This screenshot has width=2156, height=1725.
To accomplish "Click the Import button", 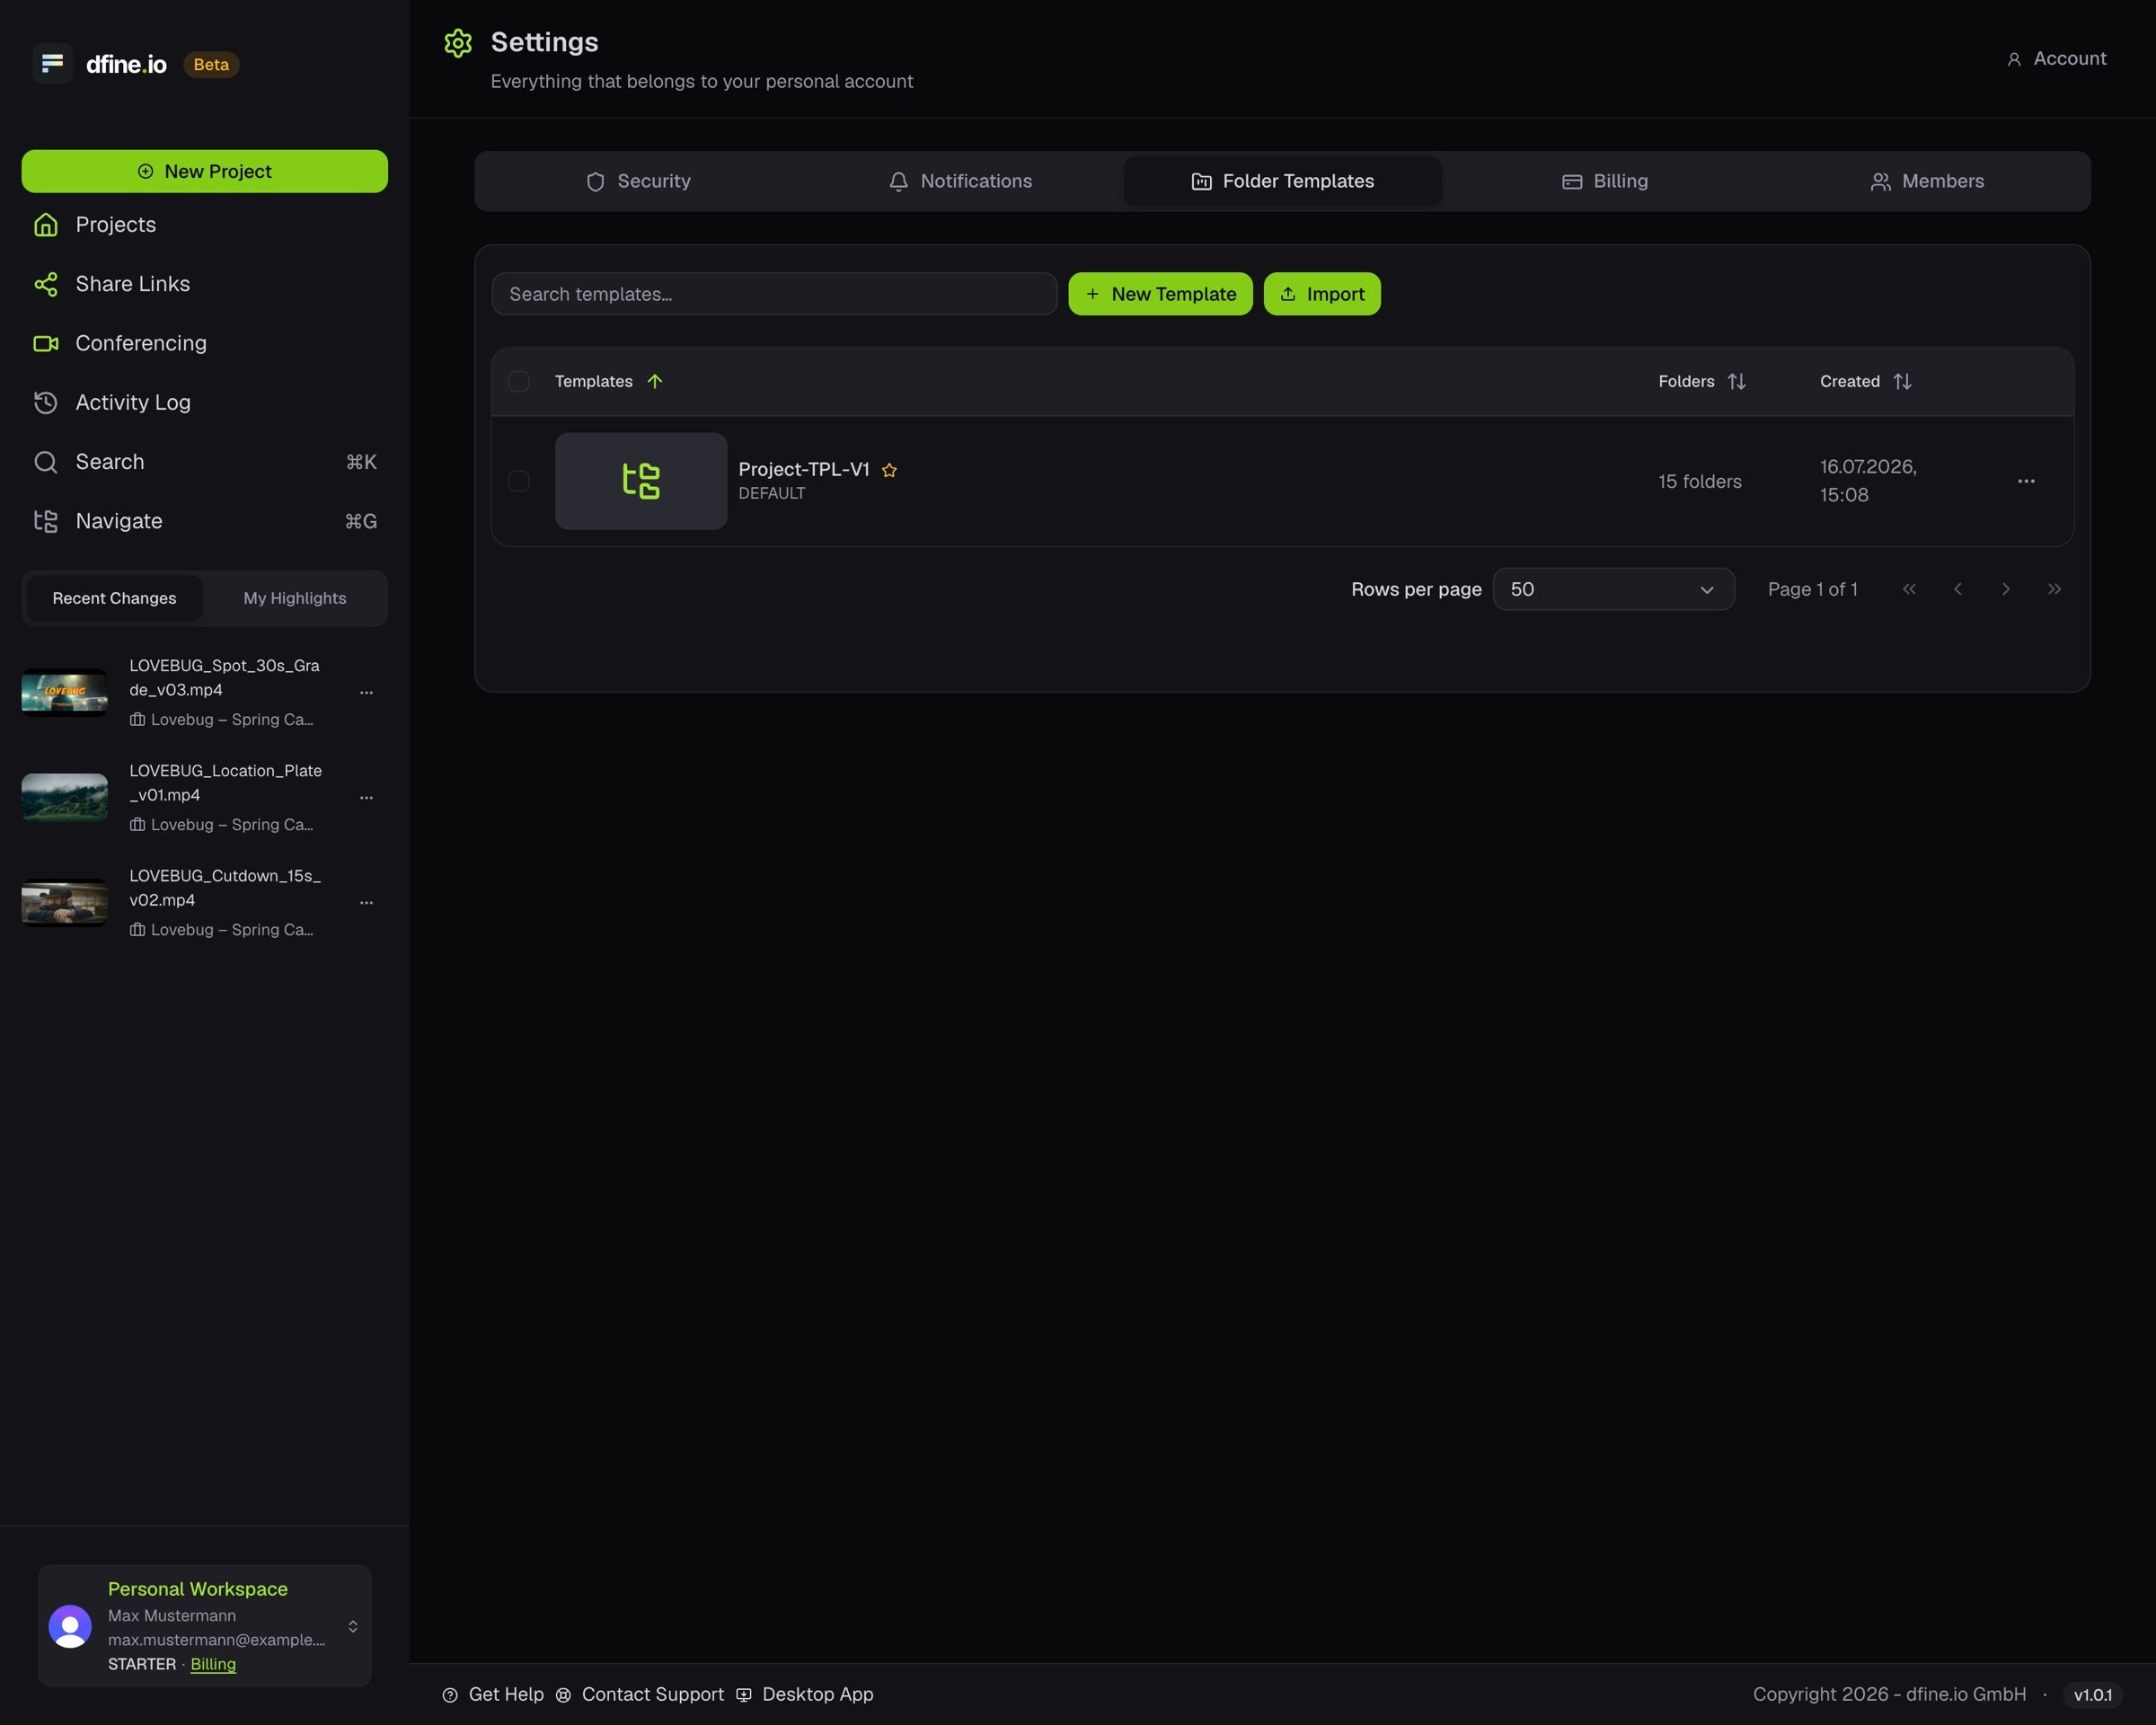I will tap(1322, 294).
